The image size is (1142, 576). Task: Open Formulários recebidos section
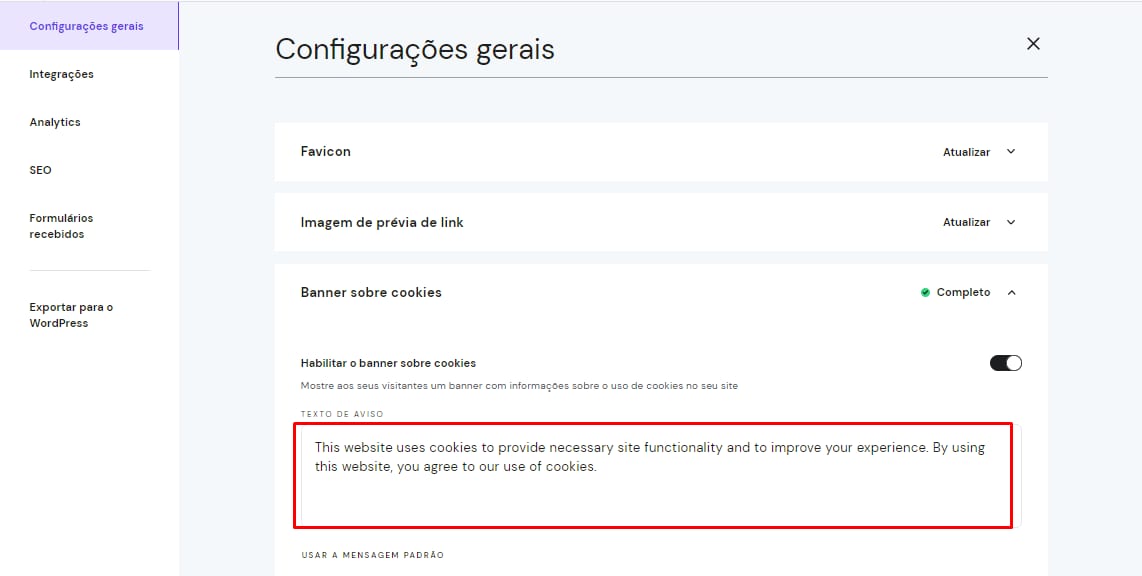pyautogui.click(x=61, y=226)
